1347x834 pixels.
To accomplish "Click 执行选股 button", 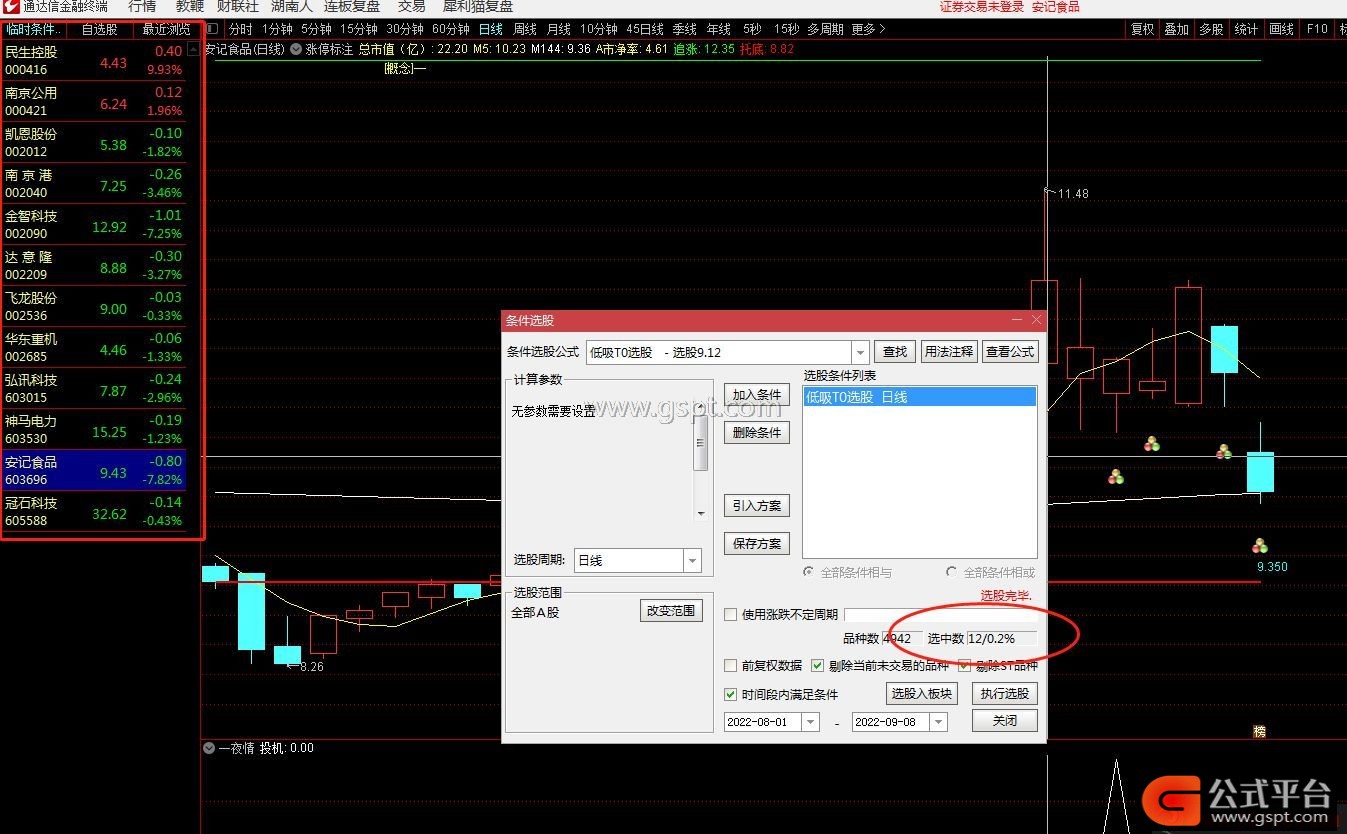I will tap(1004, 694).
